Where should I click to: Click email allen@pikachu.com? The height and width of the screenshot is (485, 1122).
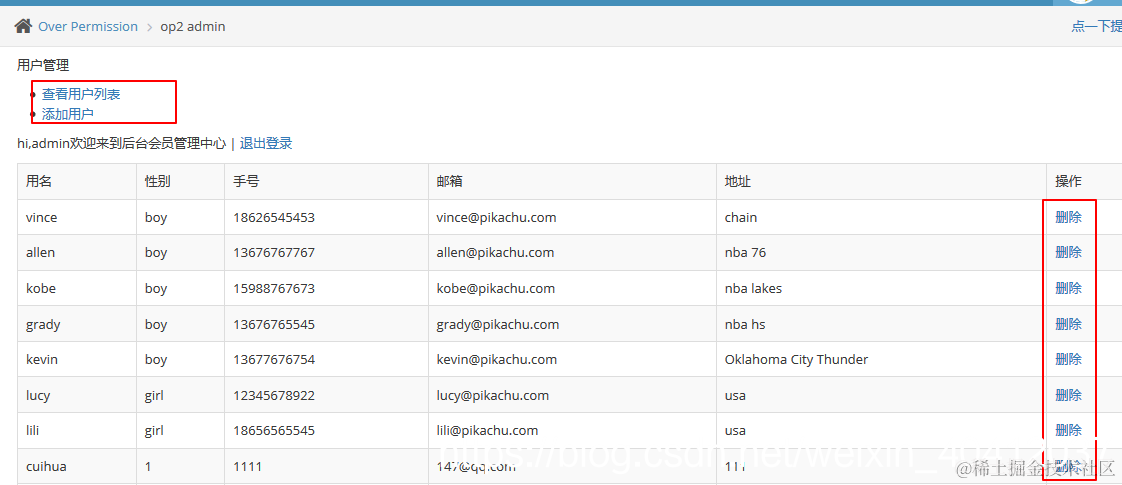pyautogui.click(x=494, y=253)
